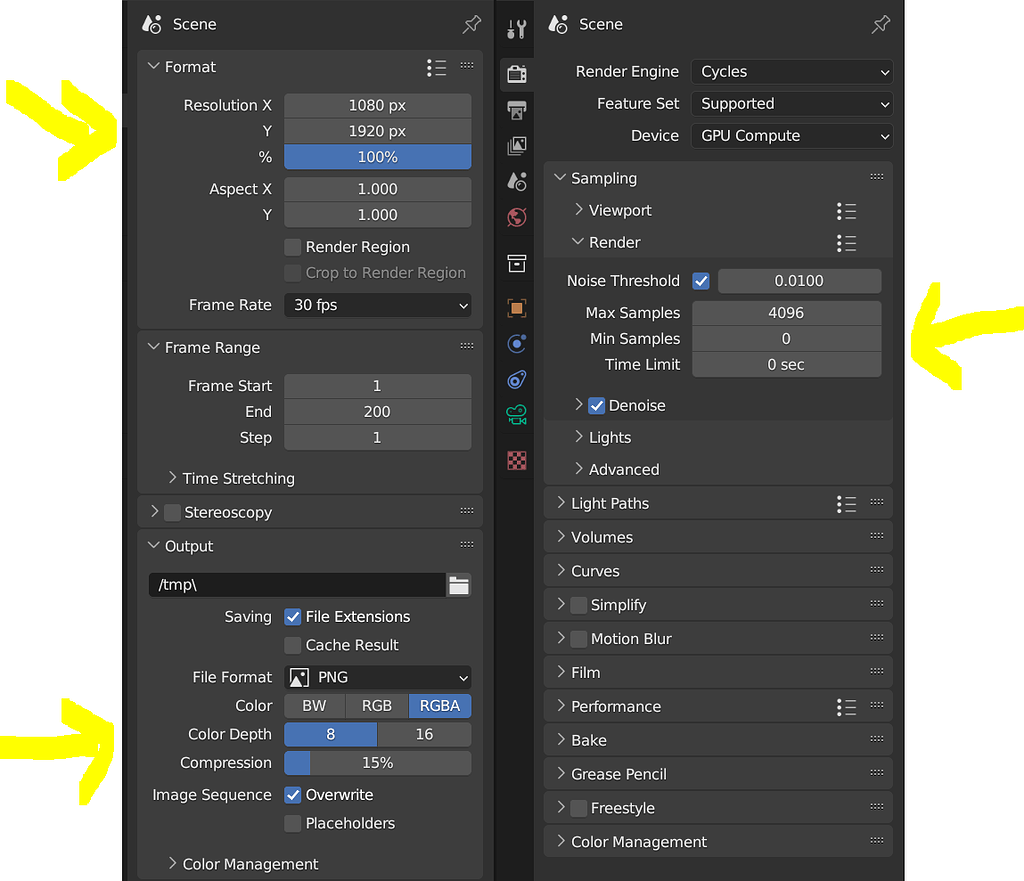The image size is (1024, 881).
Task: Enable the Motion Blur checkbox
Action: point(578,639)
